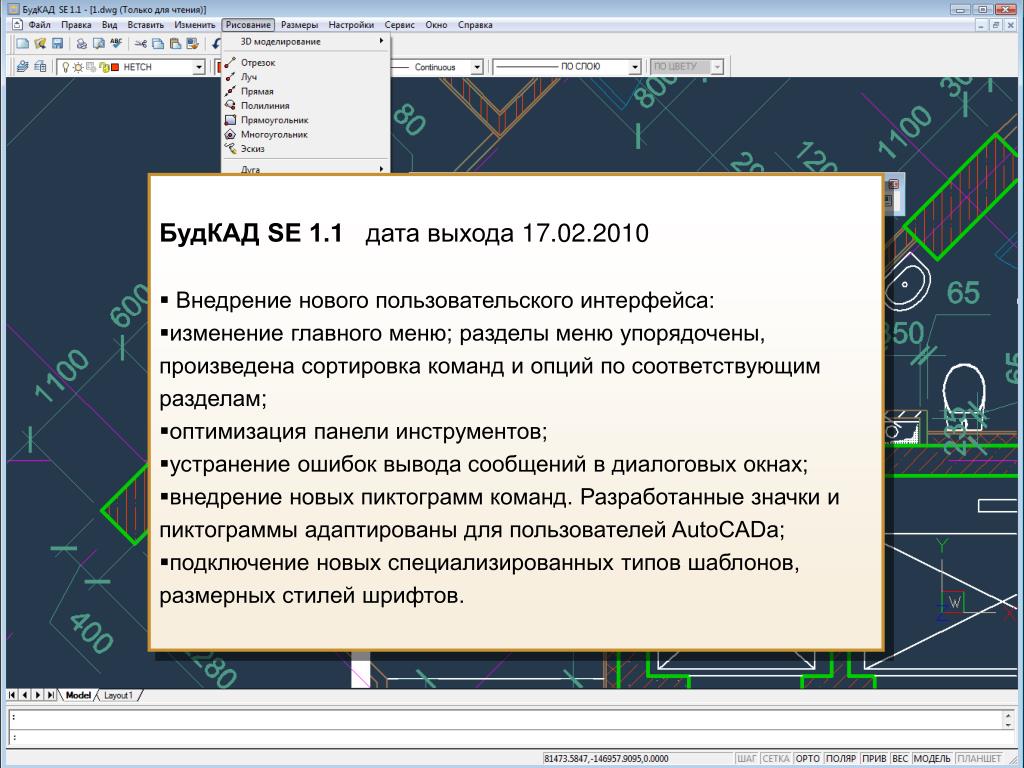Click the Print toolbar icon
Viewport: 1024px width, 768px height.
click(x=82, y=44)
